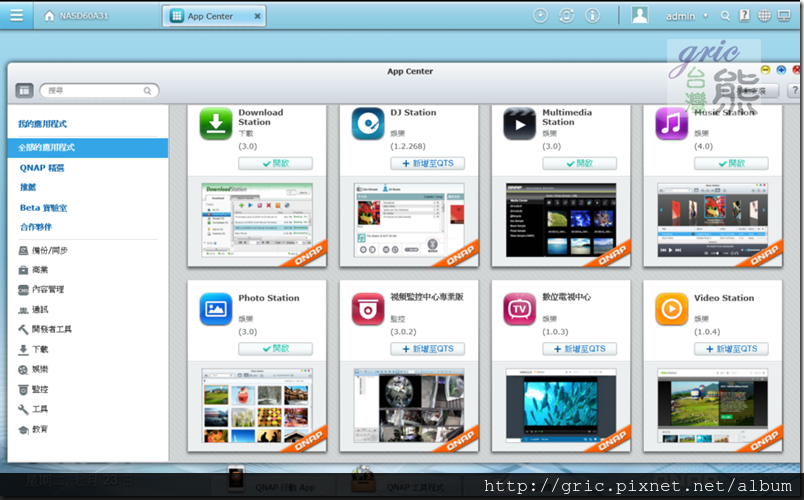The width and height of the screenshot is (804, 500).
Task: Switch to App Center taskbar tab
Action: pos(214,16)
